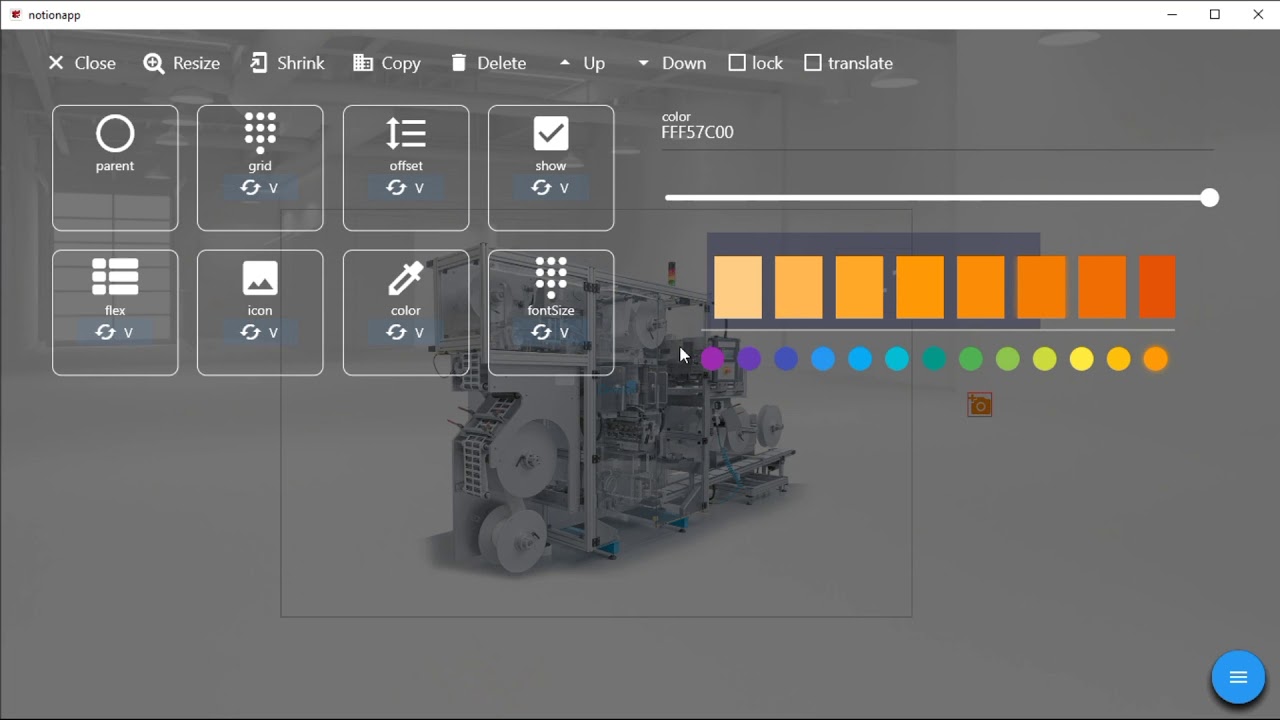
Task: Click the sync V button under icon
Action: point(260,332)
